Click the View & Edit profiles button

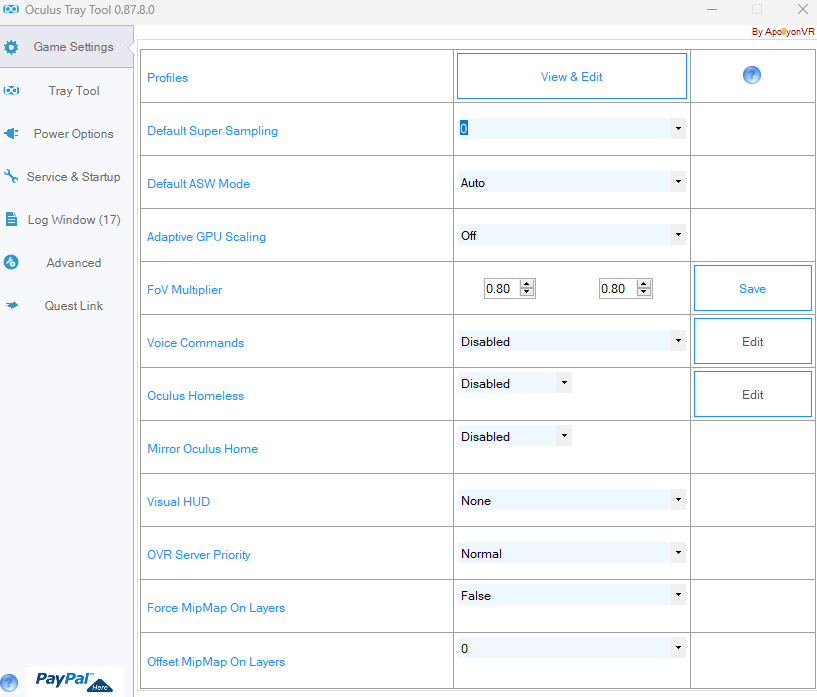click(572, 76)
